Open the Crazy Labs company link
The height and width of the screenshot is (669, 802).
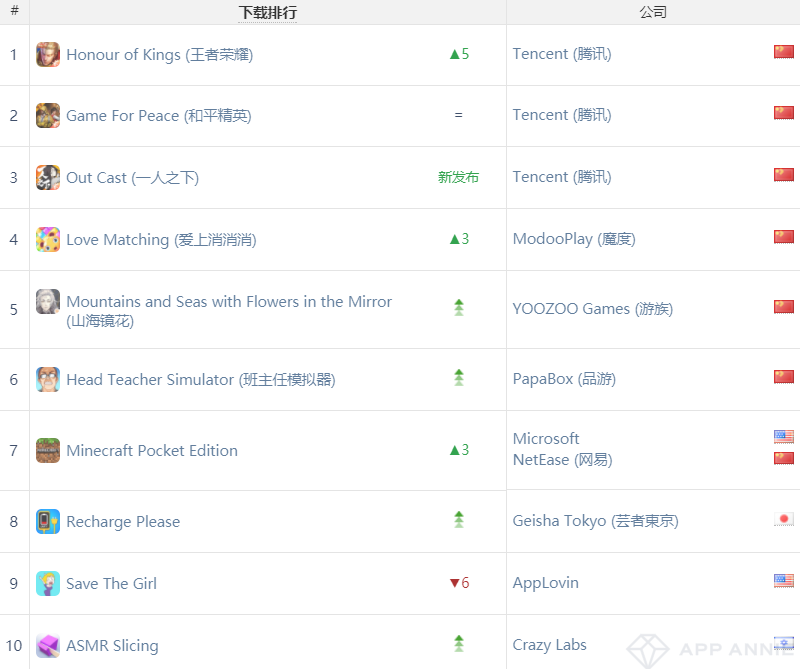click(x=550, y=644)
